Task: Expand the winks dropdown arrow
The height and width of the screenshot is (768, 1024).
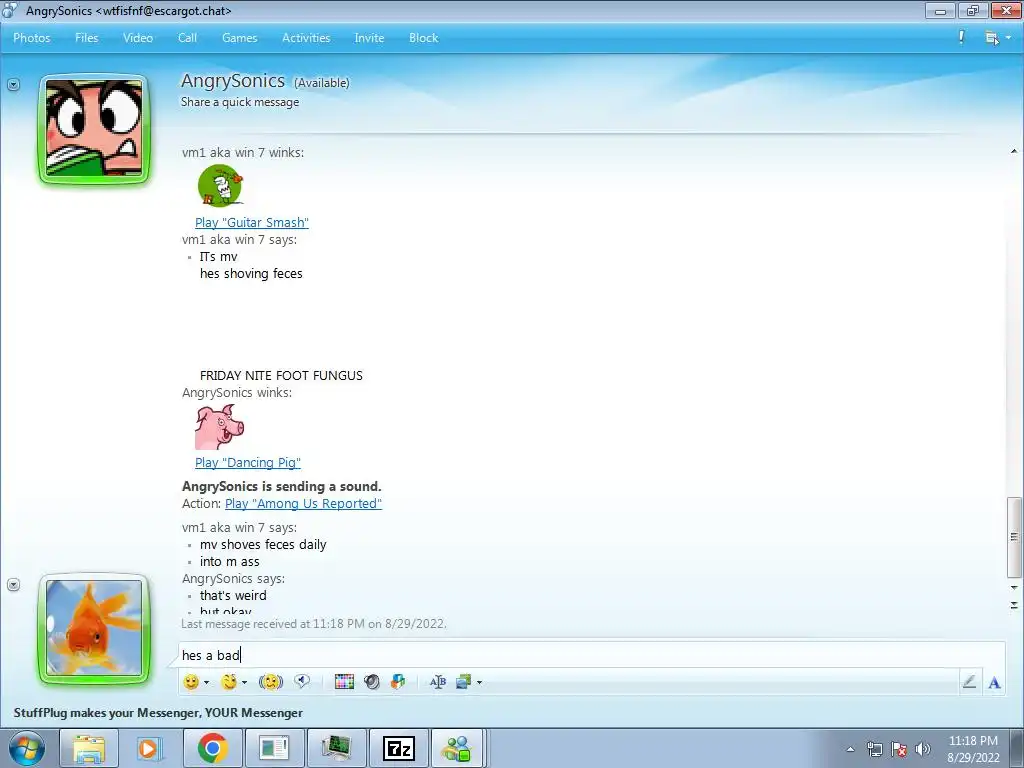Action: coord(244,682)
